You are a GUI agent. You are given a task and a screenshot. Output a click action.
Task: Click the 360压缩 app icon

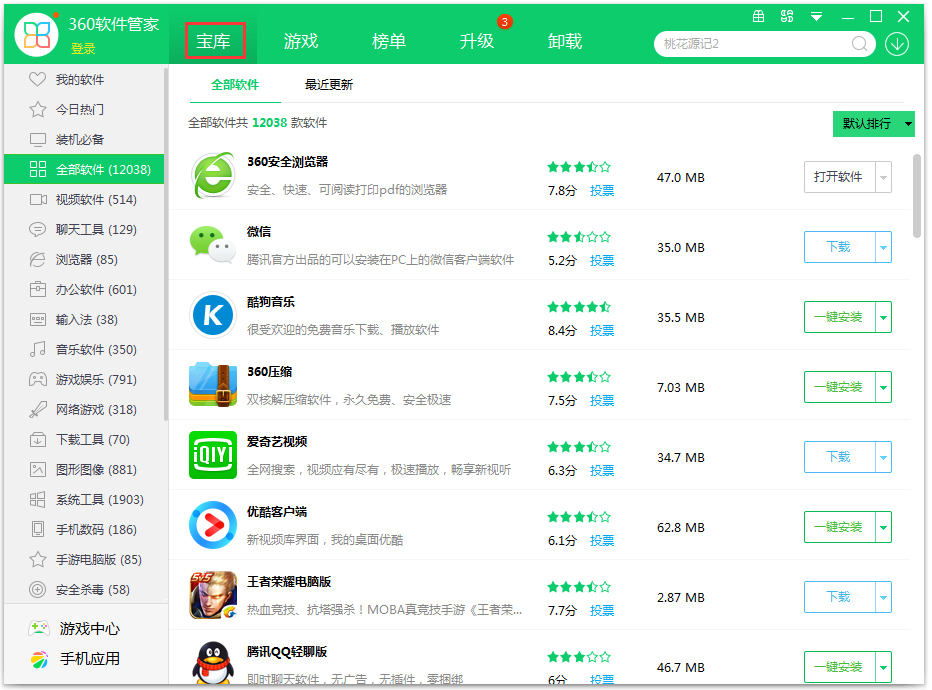213,385
